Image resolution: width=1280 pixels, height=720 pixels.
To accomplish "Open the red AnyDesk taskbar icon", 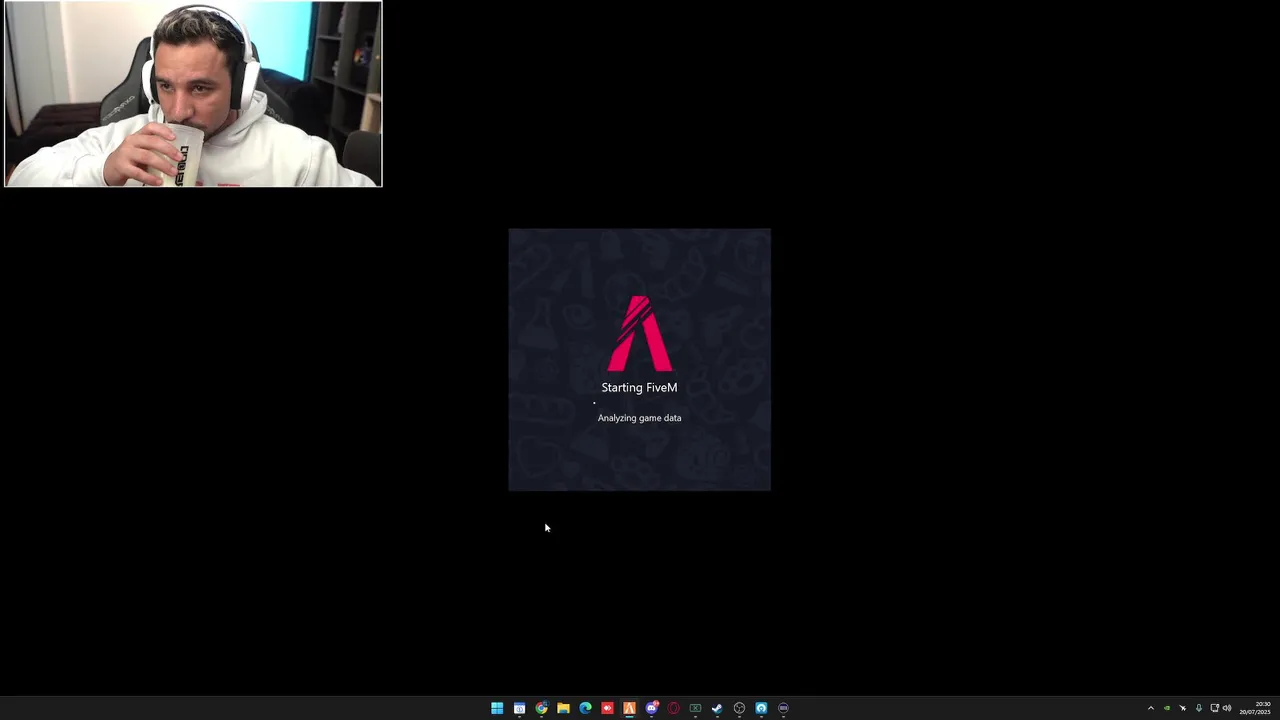I will 607,708.
